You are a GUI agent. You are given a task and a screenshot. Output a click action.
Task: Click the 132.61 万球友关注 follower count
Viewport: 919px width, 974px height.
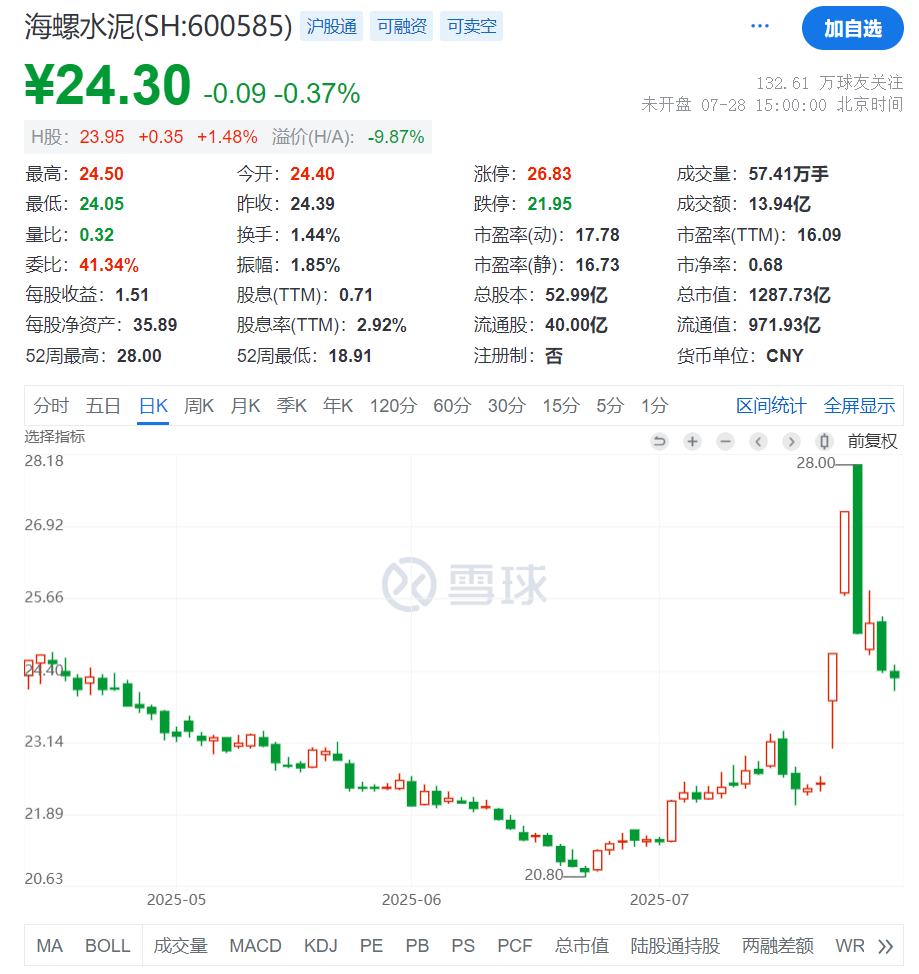830,83
